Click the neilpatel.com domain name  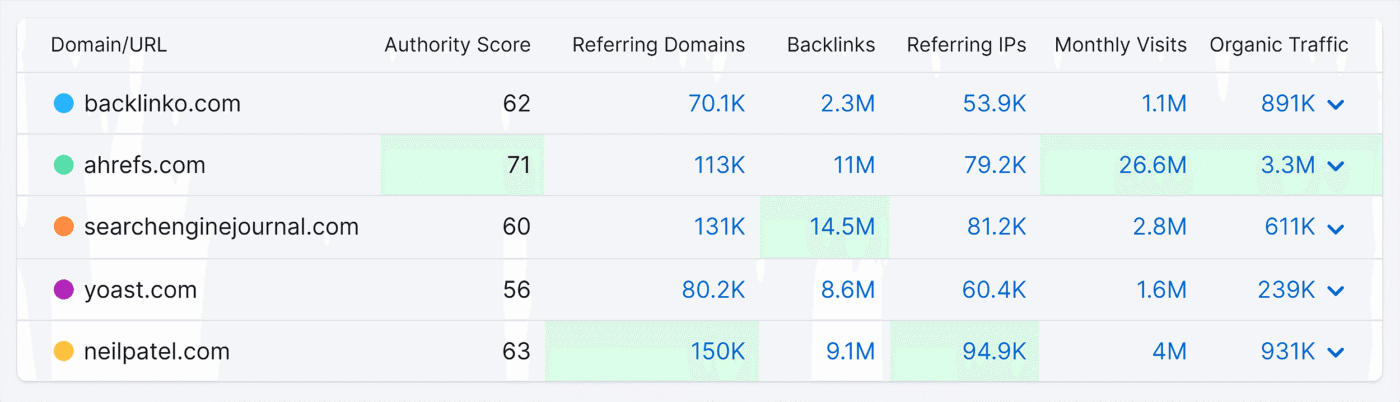[157, 352]
